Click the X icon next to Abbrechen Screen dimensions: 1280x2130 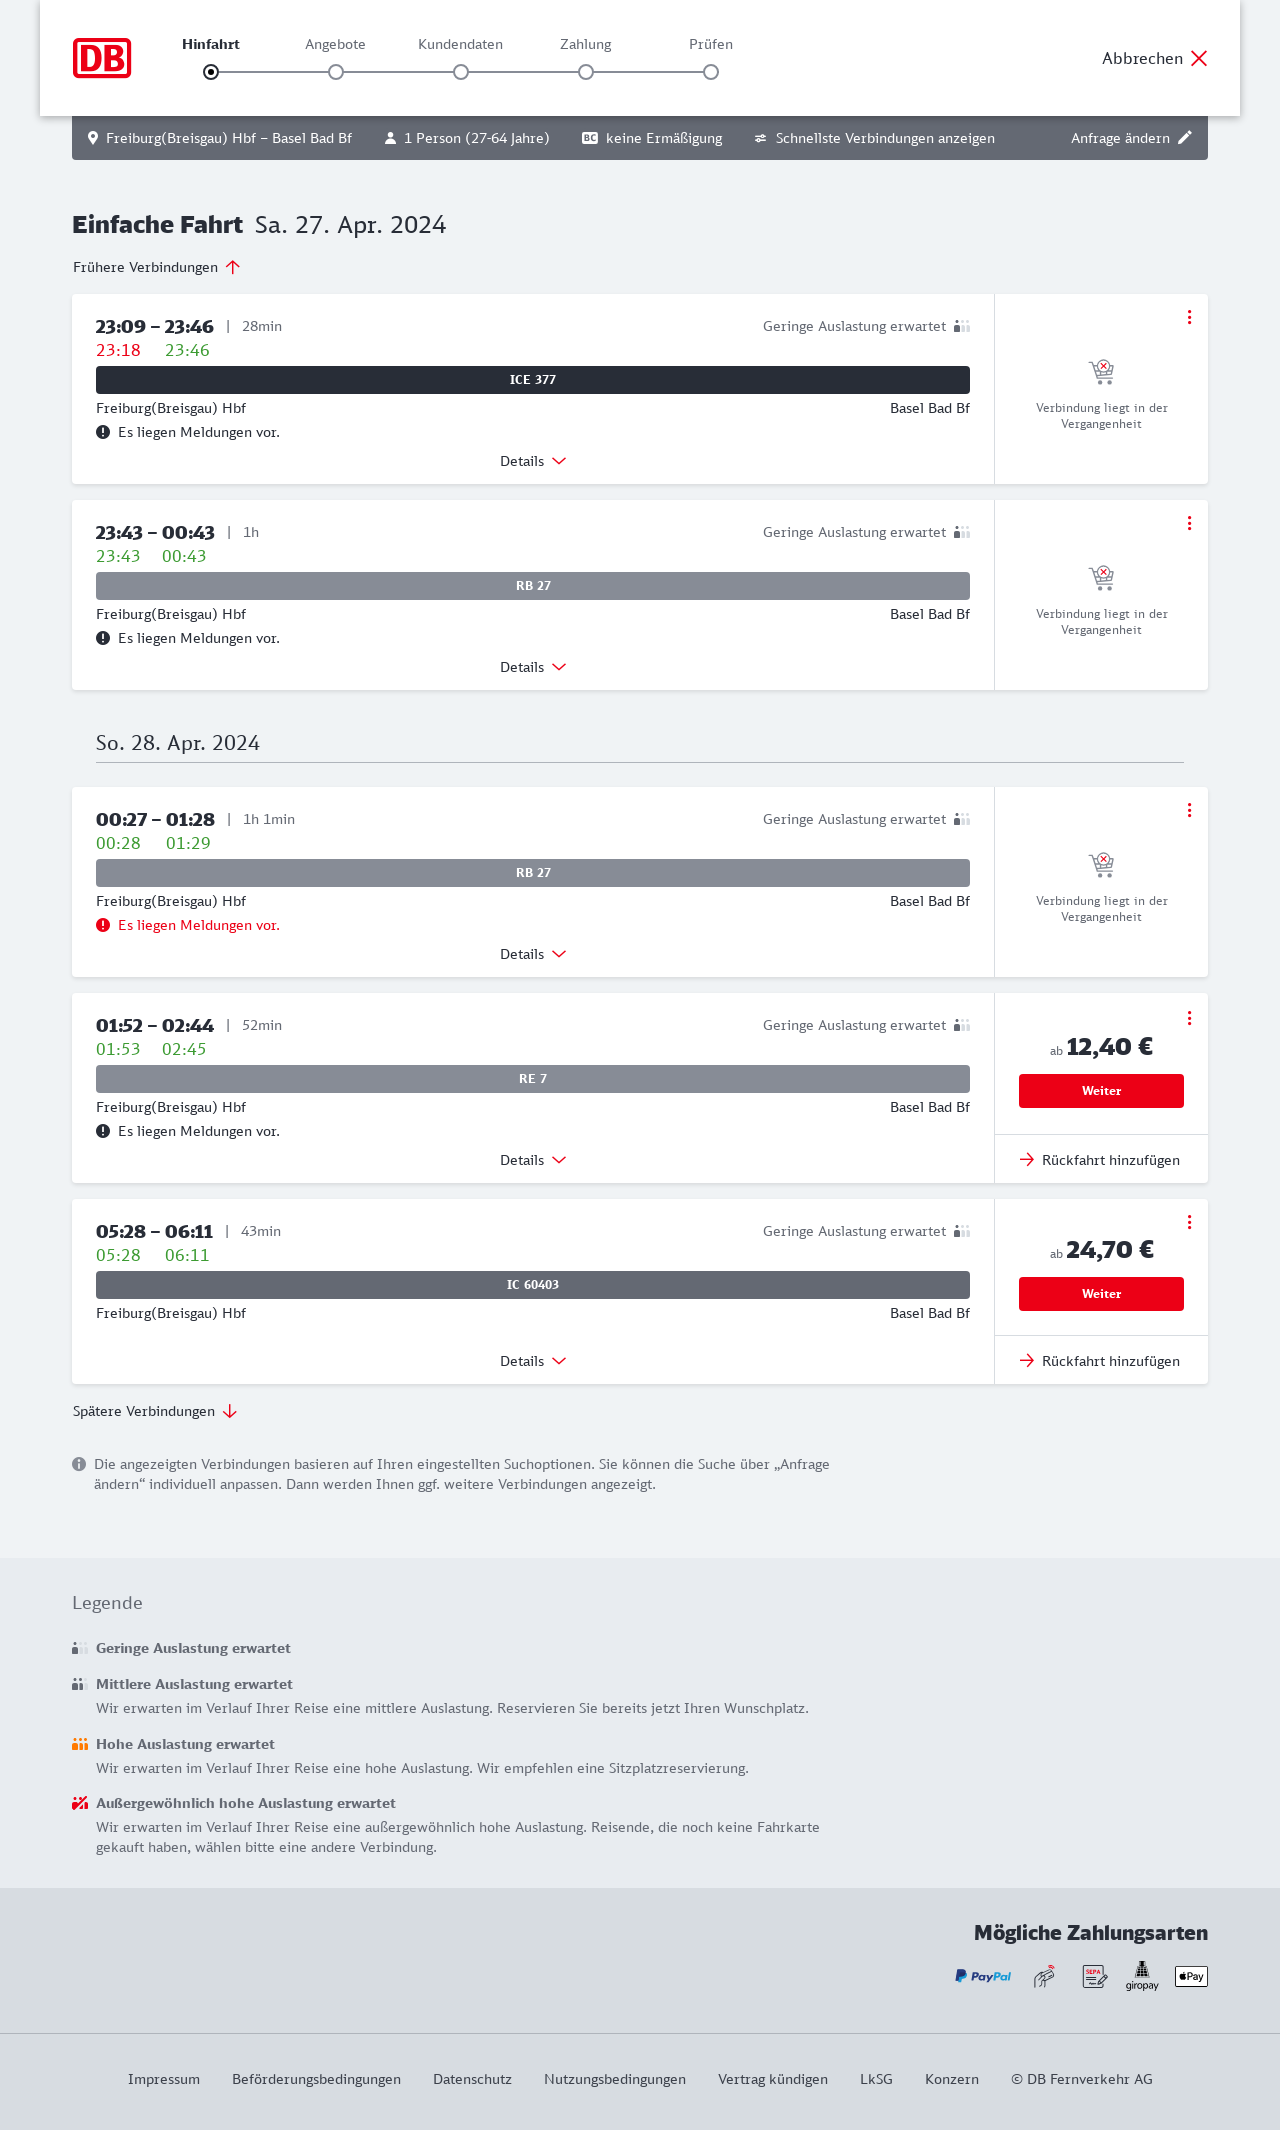tap(1199, 58)
